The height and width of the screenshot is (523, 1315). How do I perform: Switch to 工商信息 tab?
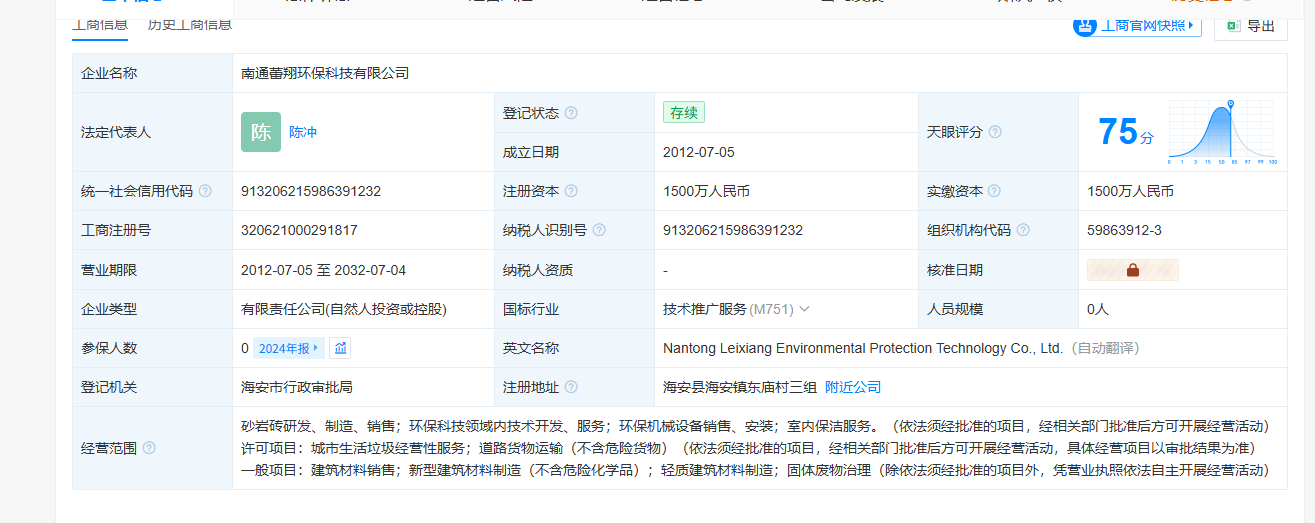(100, 24)
